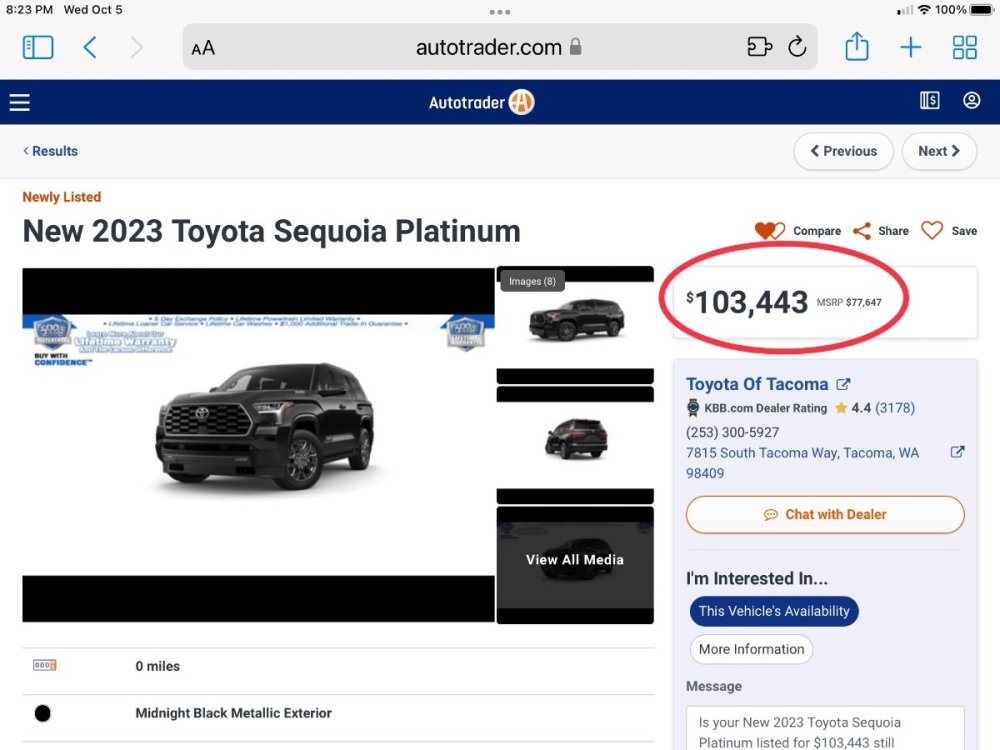Open a new Safari tab
Viewport: 1000px width, 750px height.
click(x=910, y=47)
